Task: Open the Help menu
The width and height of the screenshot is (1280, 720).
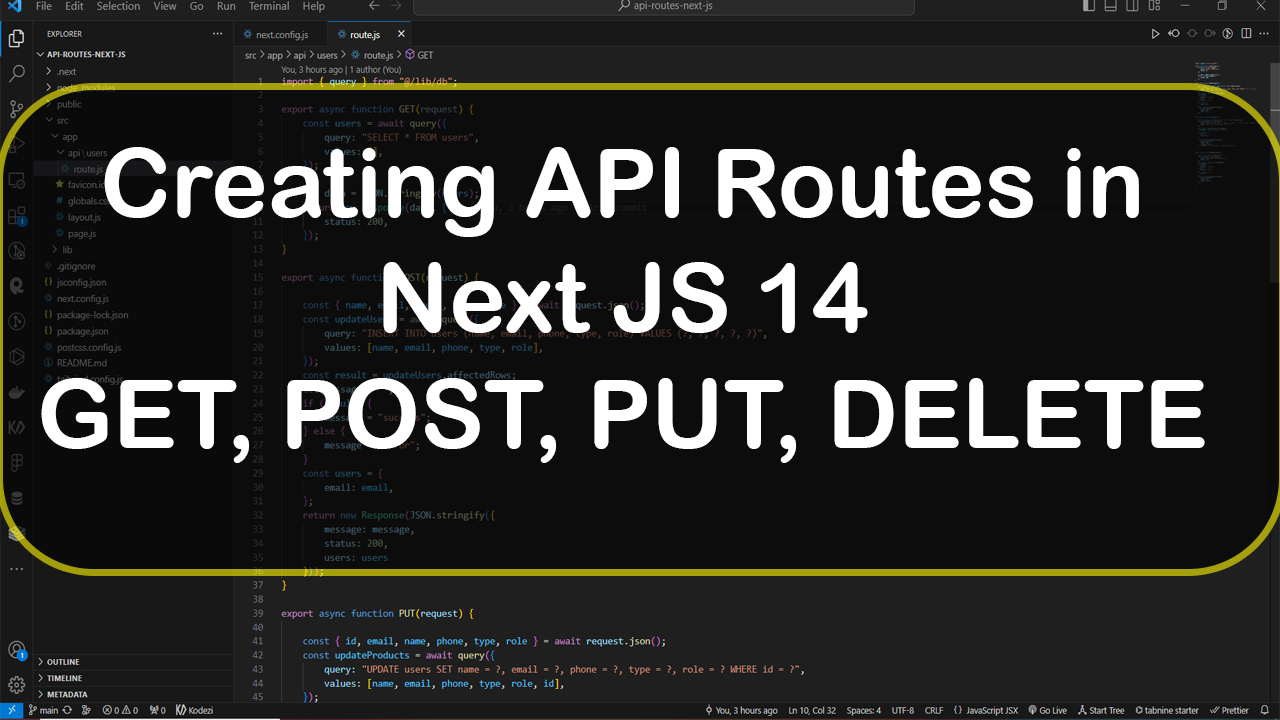Action: point(314,6)
